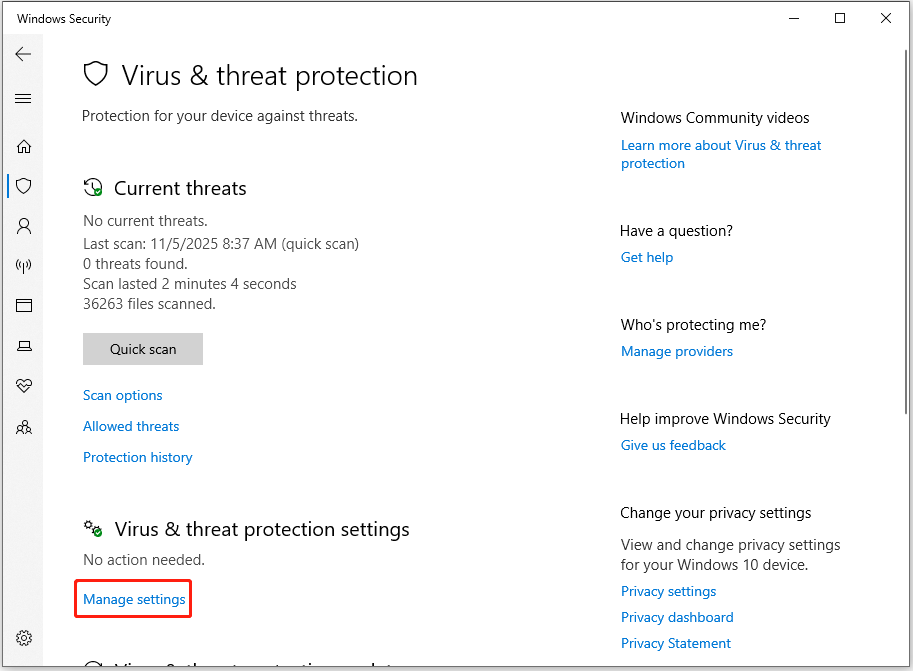Open Manage providers
Image resolution: width=913 pixels, height=671 pixels.
[676, 351]
